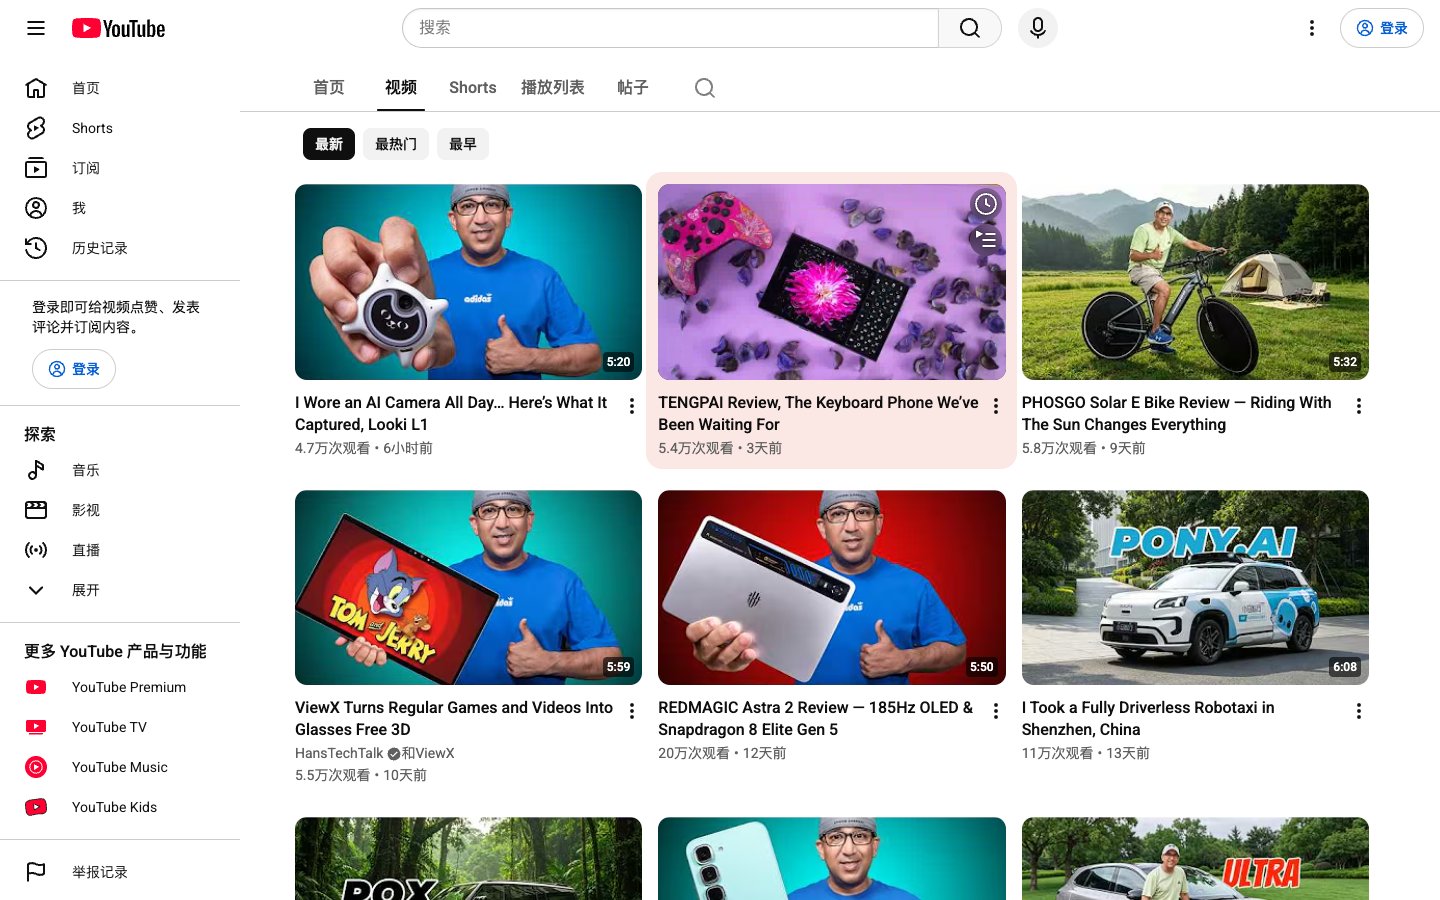Open more options for REDMAGIC video
The width and height of the screenshot is (1440, 900).
996,711
